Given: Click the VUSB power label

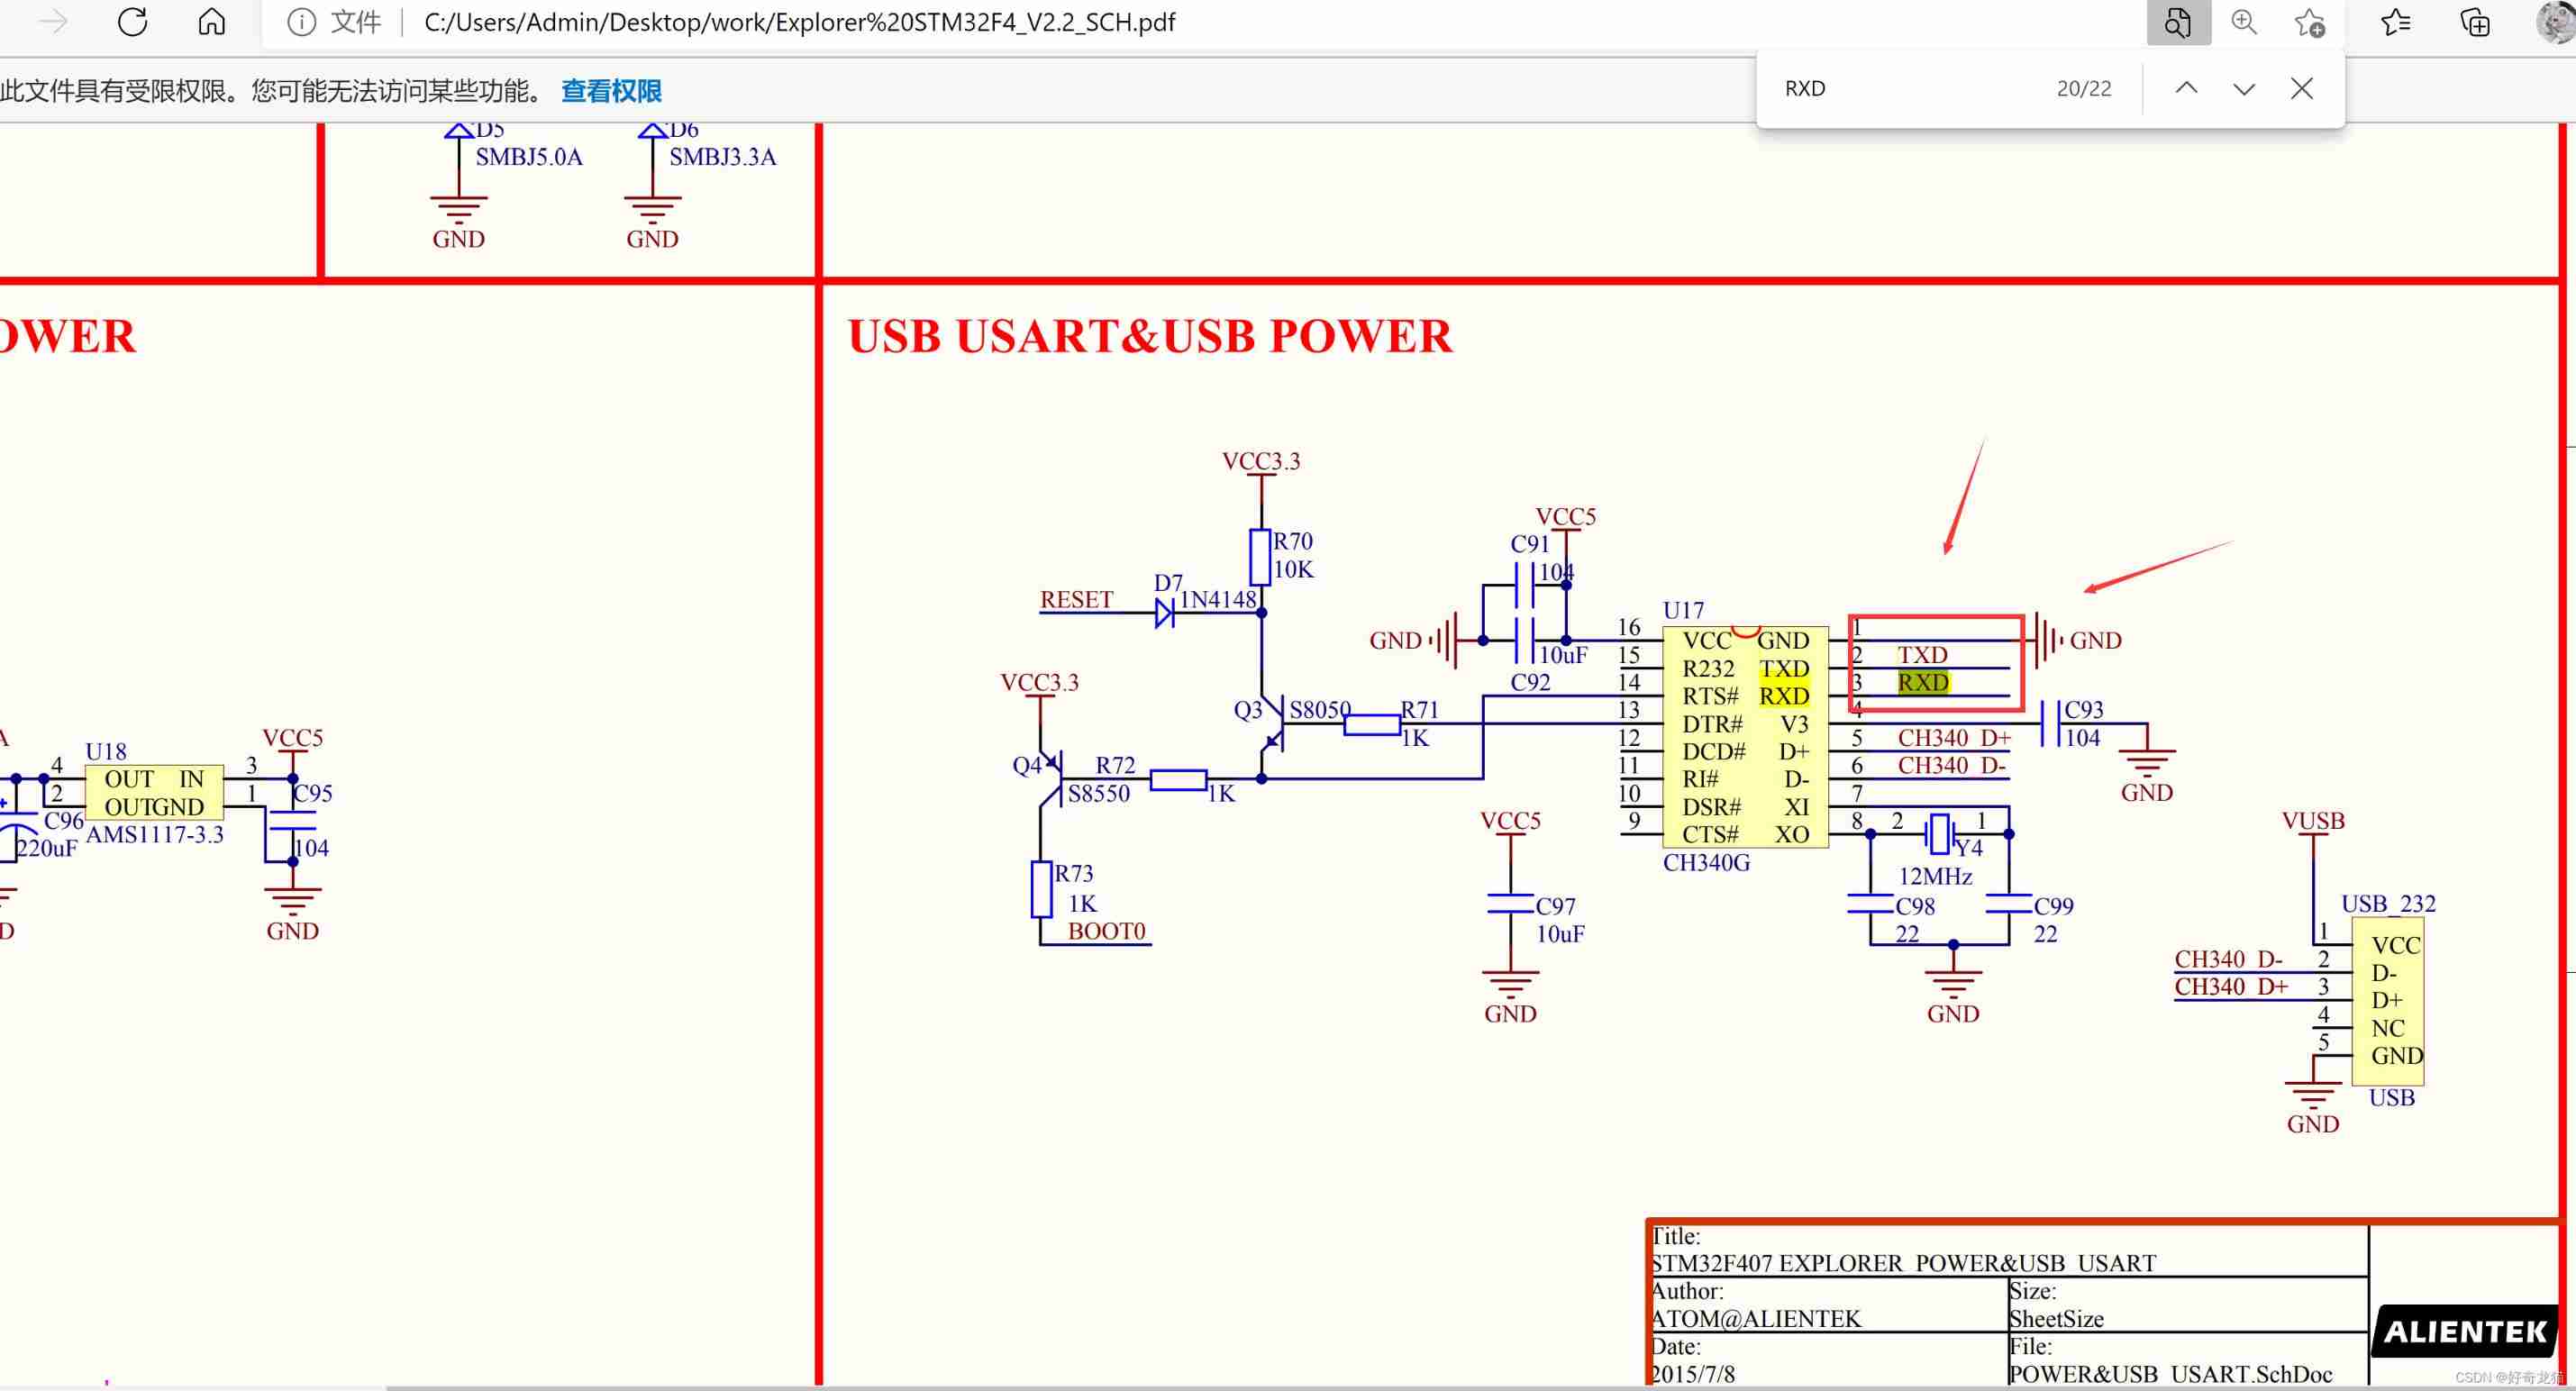Looking at the screenshot, I should click(x=2313, y=821).
